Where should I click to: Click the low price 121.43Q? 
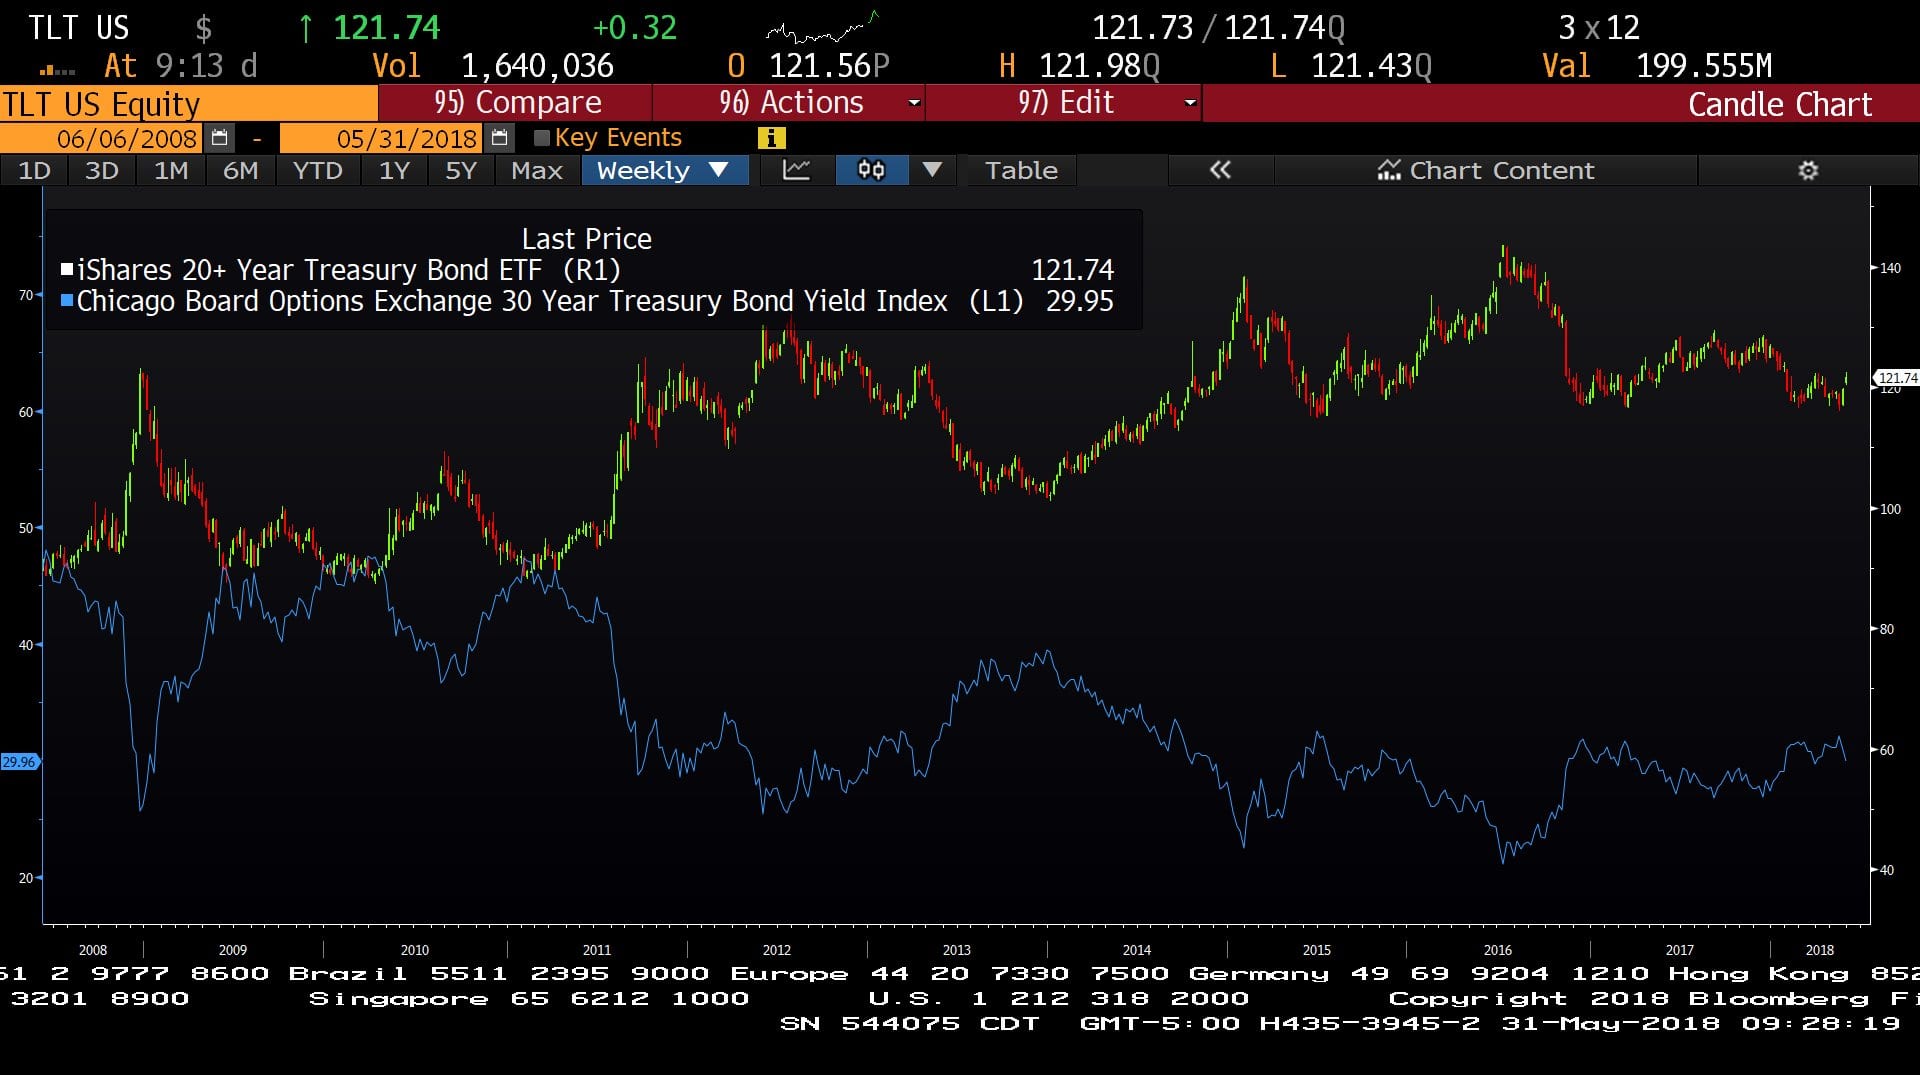[x=1371, y=66]
